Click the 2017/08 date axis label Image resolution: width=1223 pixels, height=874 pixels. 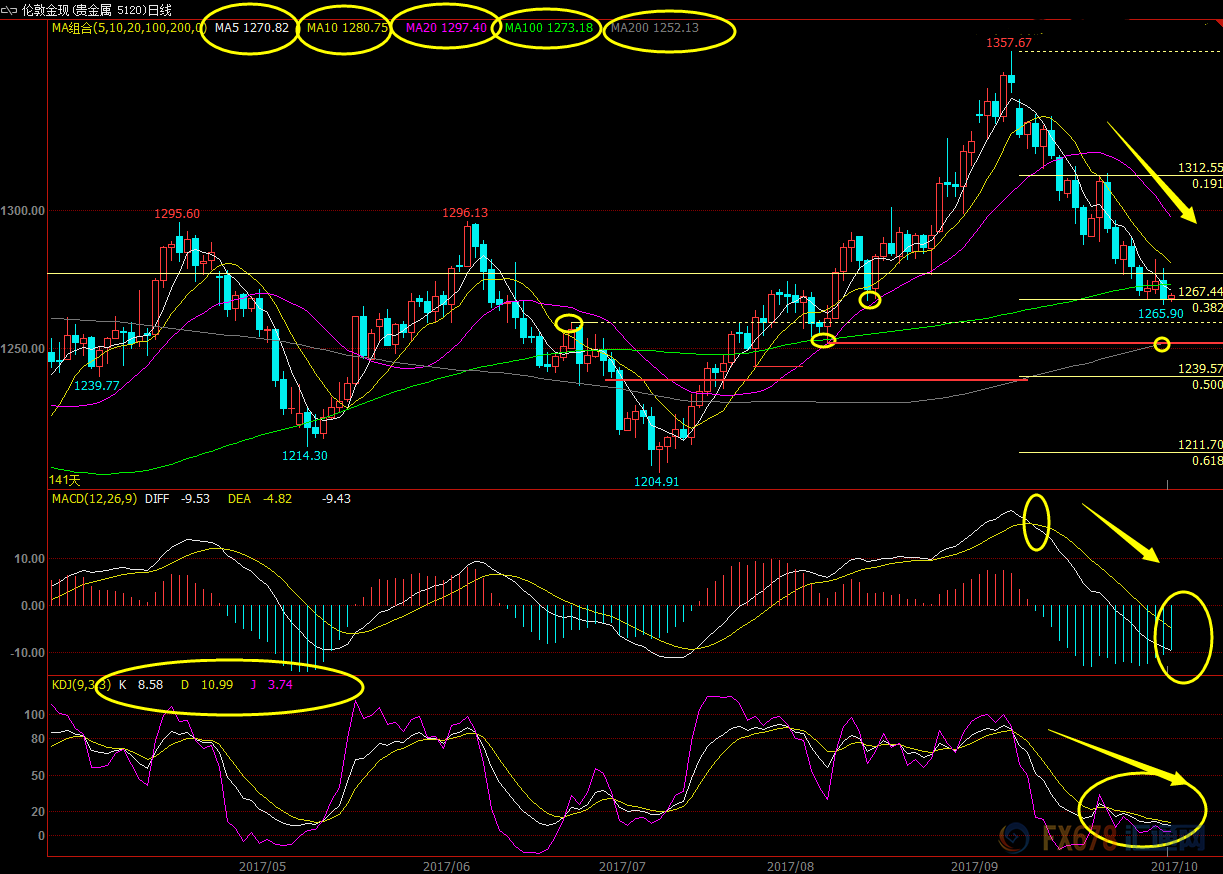(x=791, y=865)
